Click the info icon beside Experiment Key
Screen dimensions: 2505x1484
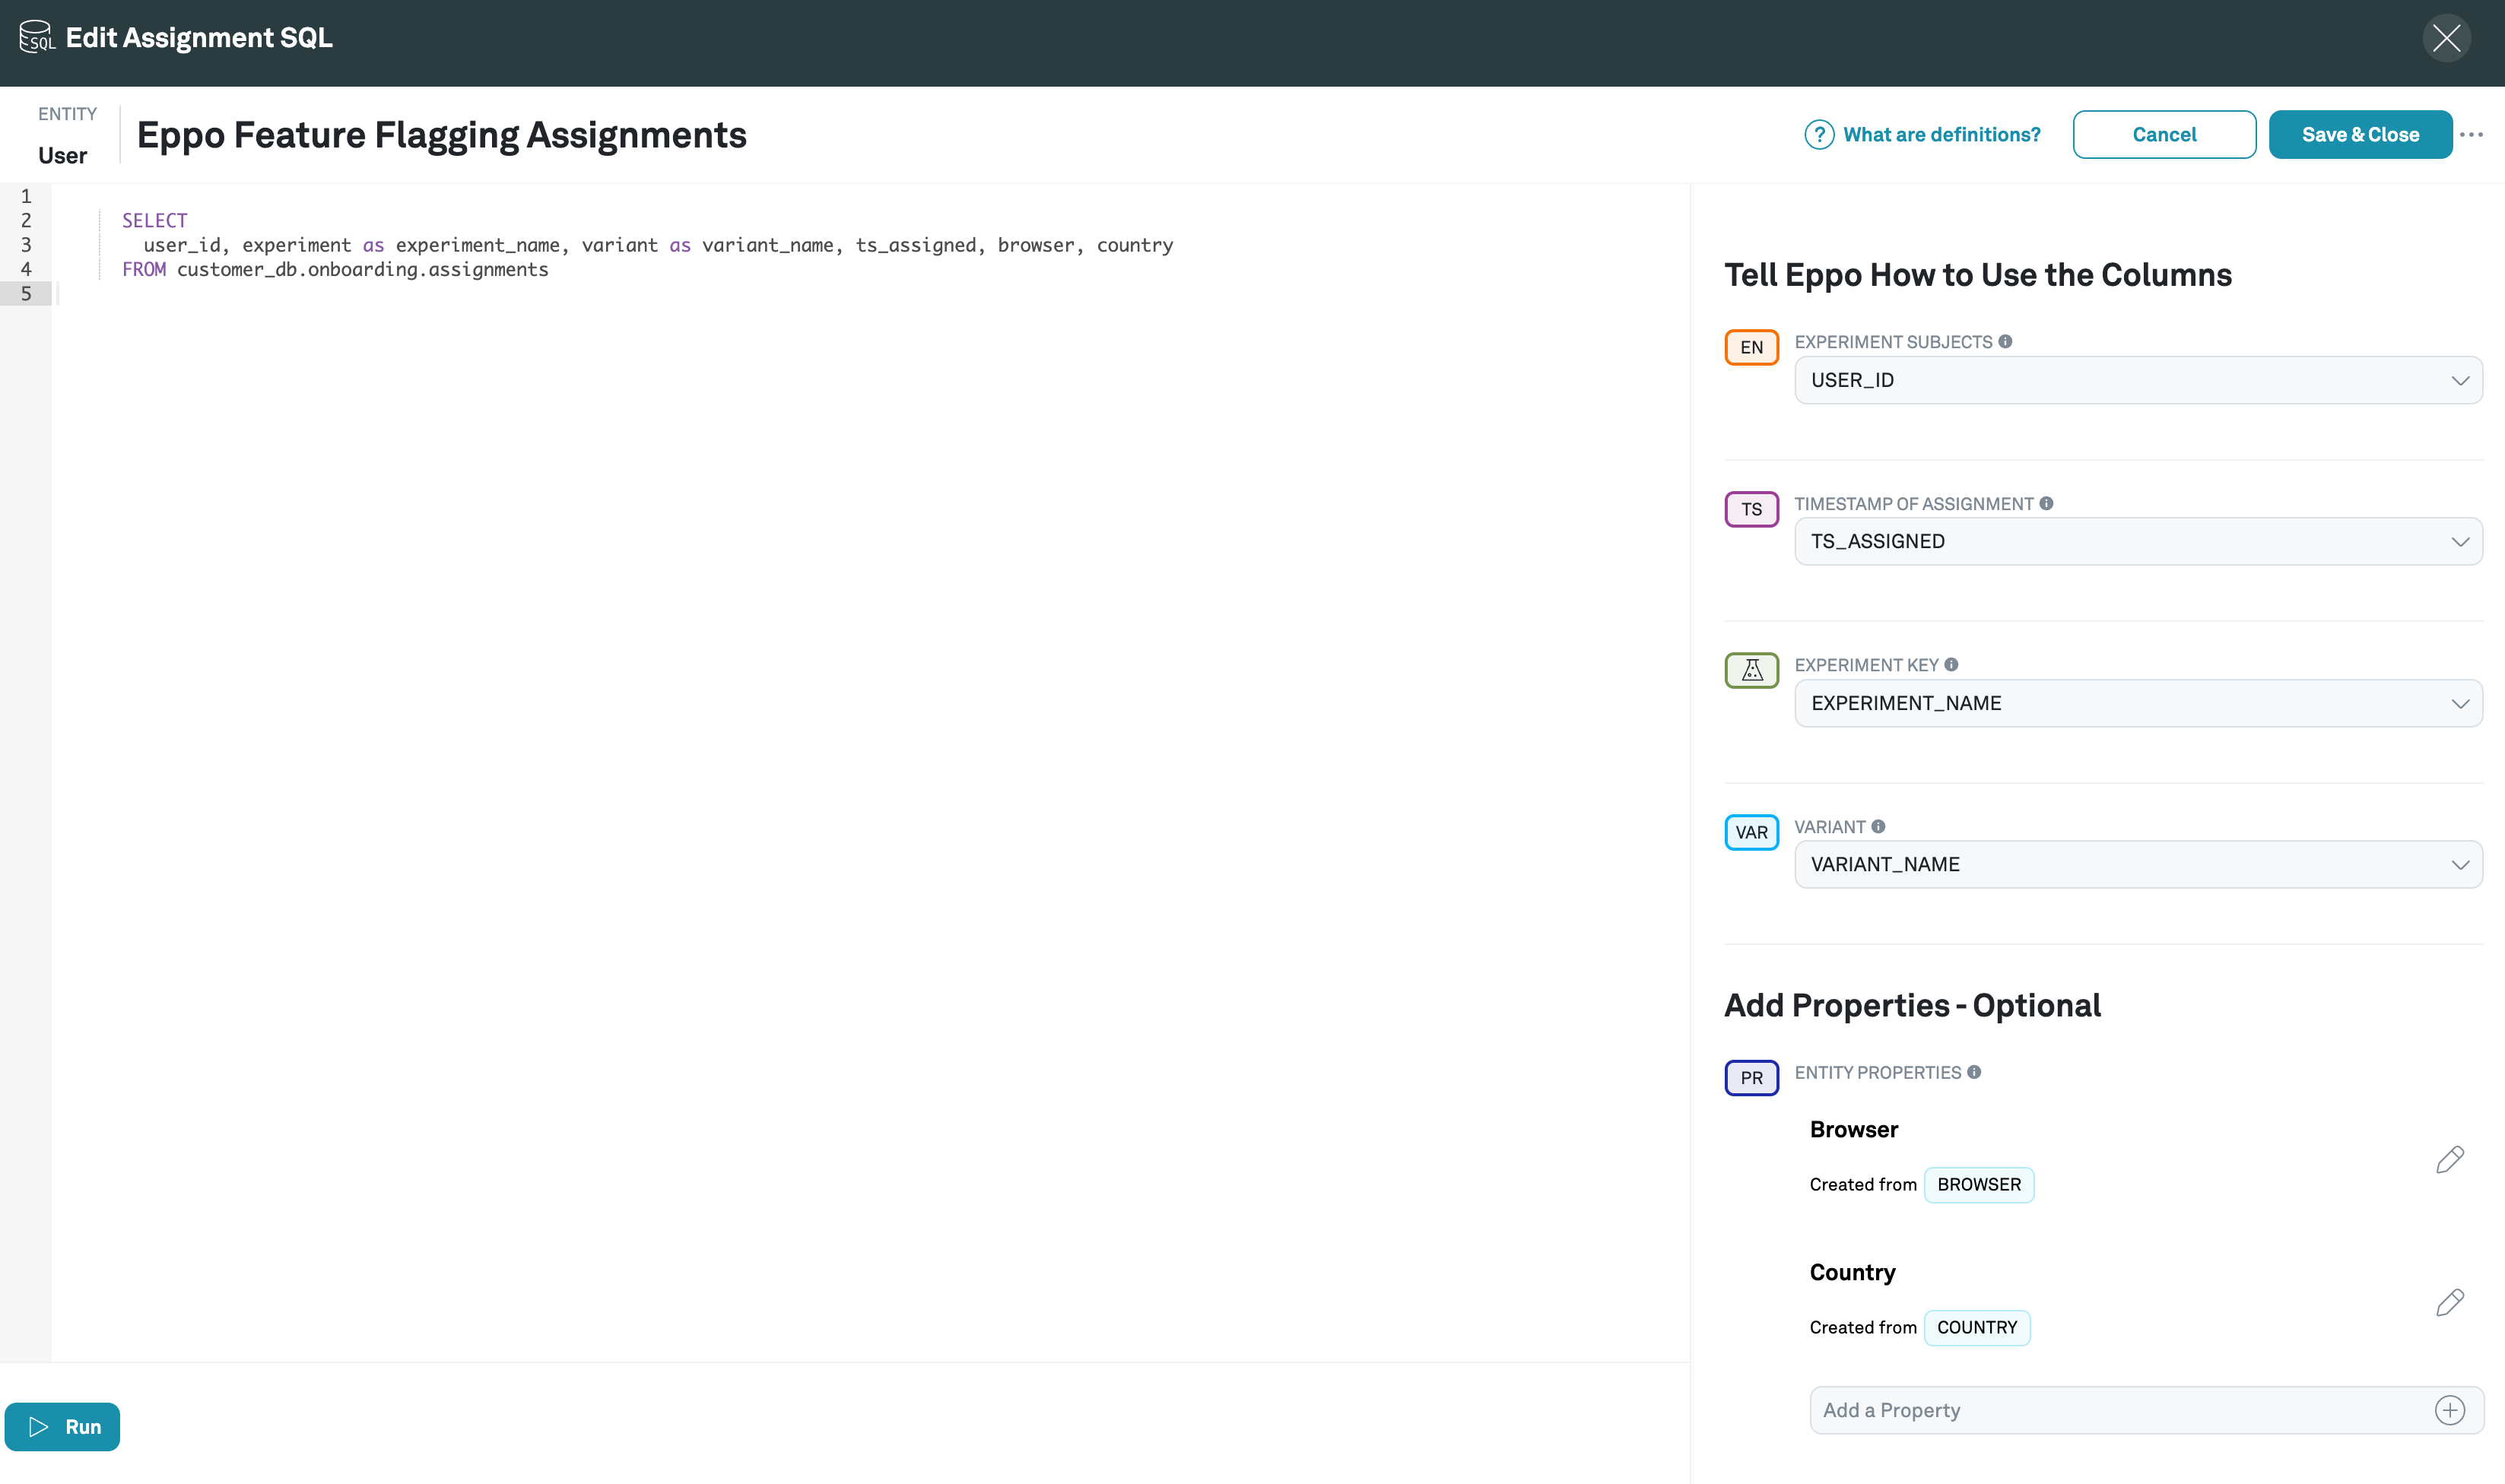pos(1951,665)
